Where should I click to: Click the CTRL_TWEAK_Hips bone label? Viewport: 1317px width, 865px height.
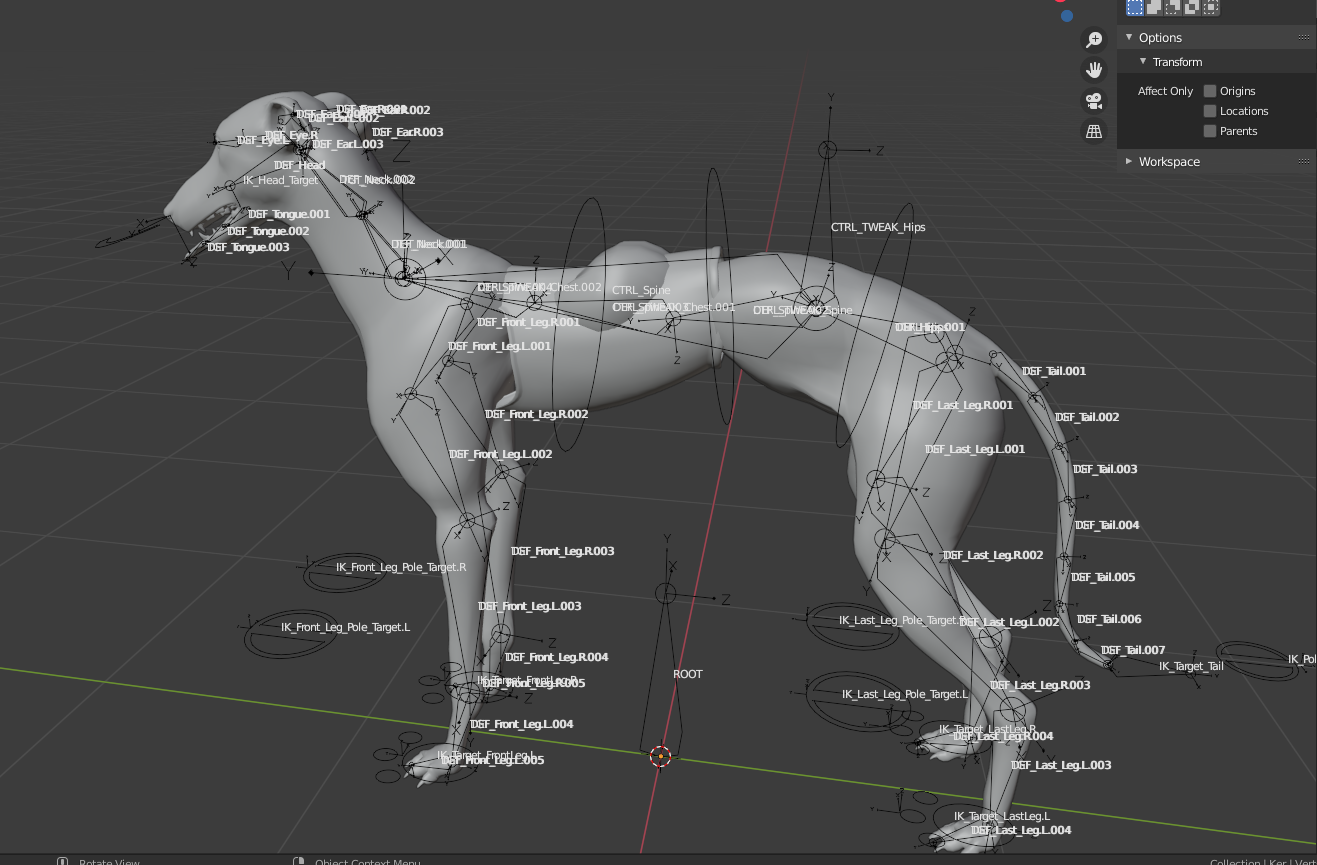point(878,227)
